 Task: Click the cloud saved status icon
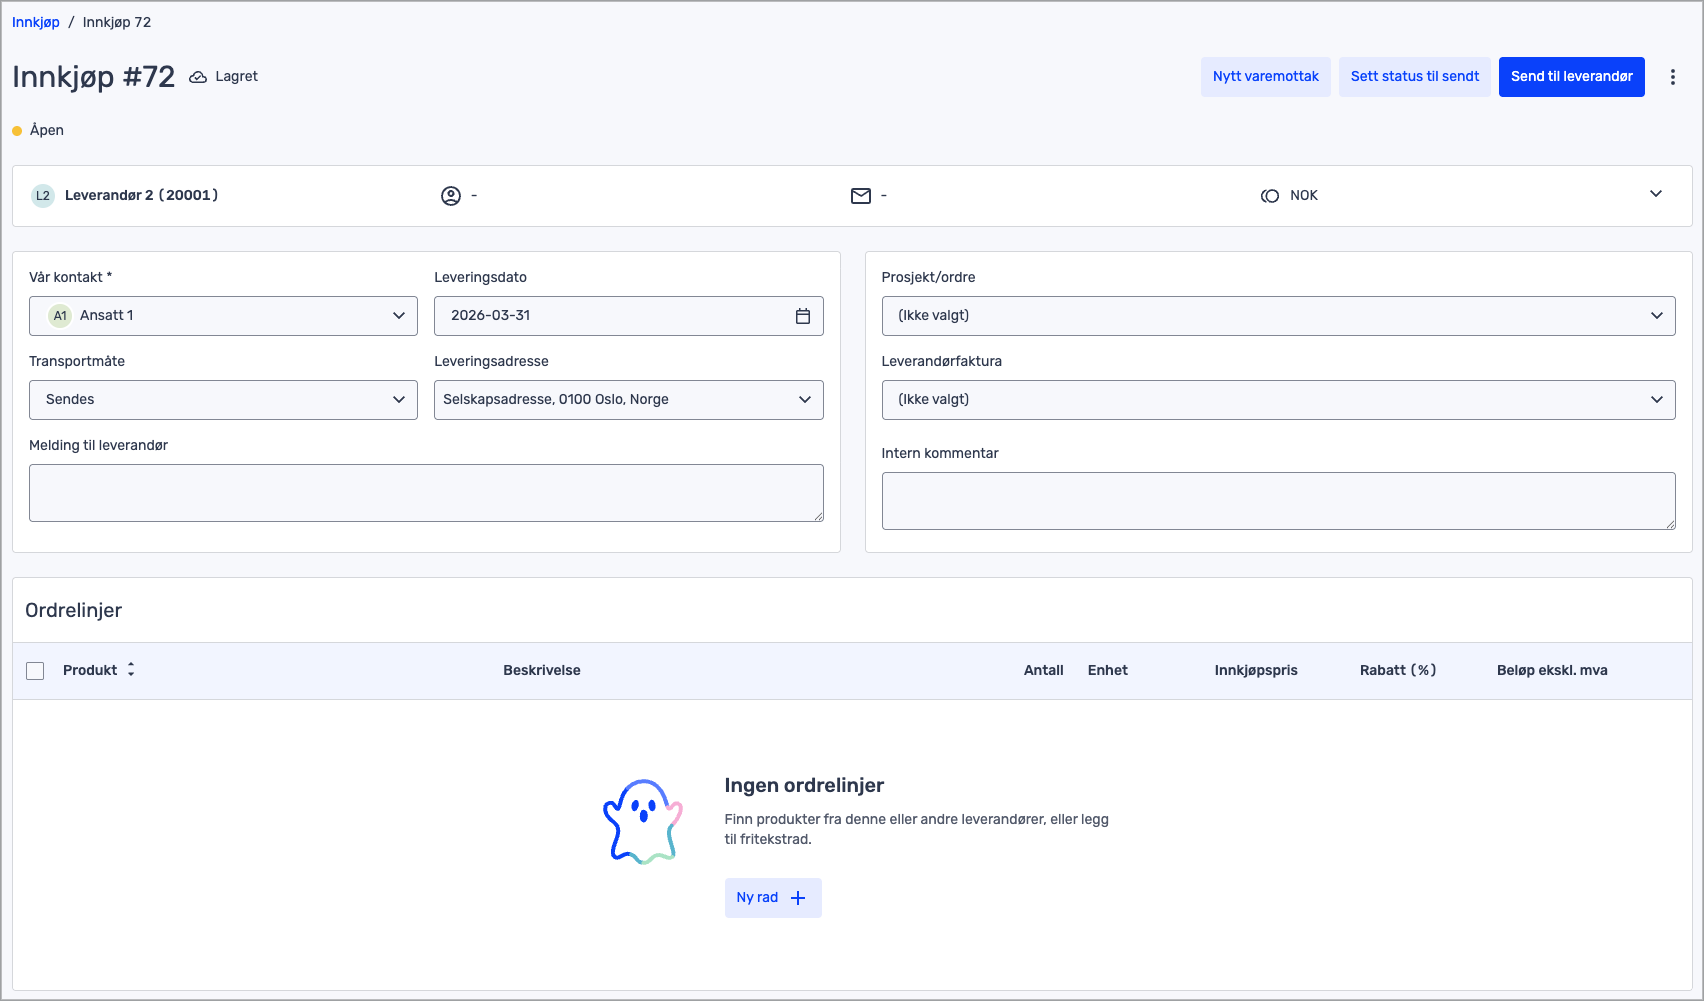click(198, 77)
